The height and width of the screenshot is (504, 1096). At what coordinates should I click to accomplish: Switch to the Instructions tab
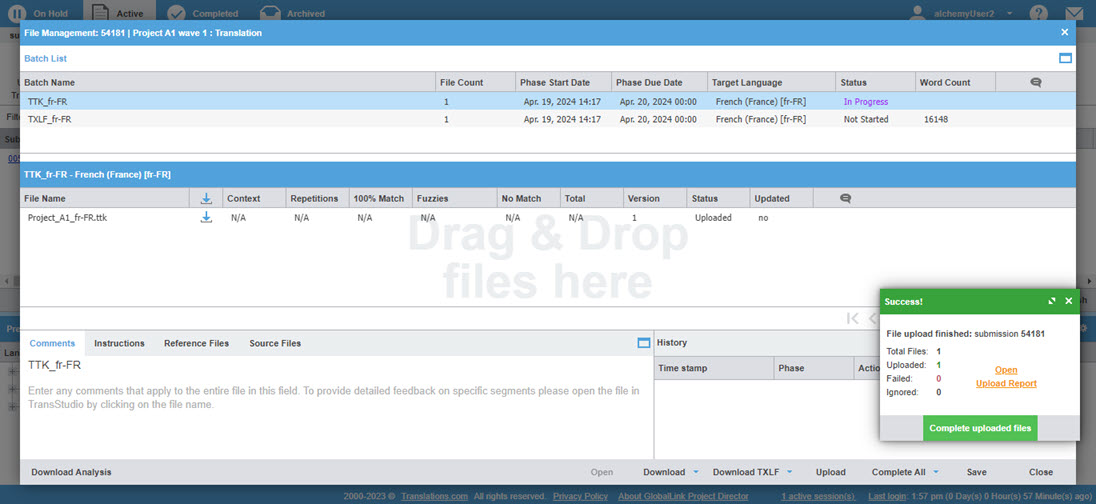tap(119, 343)
